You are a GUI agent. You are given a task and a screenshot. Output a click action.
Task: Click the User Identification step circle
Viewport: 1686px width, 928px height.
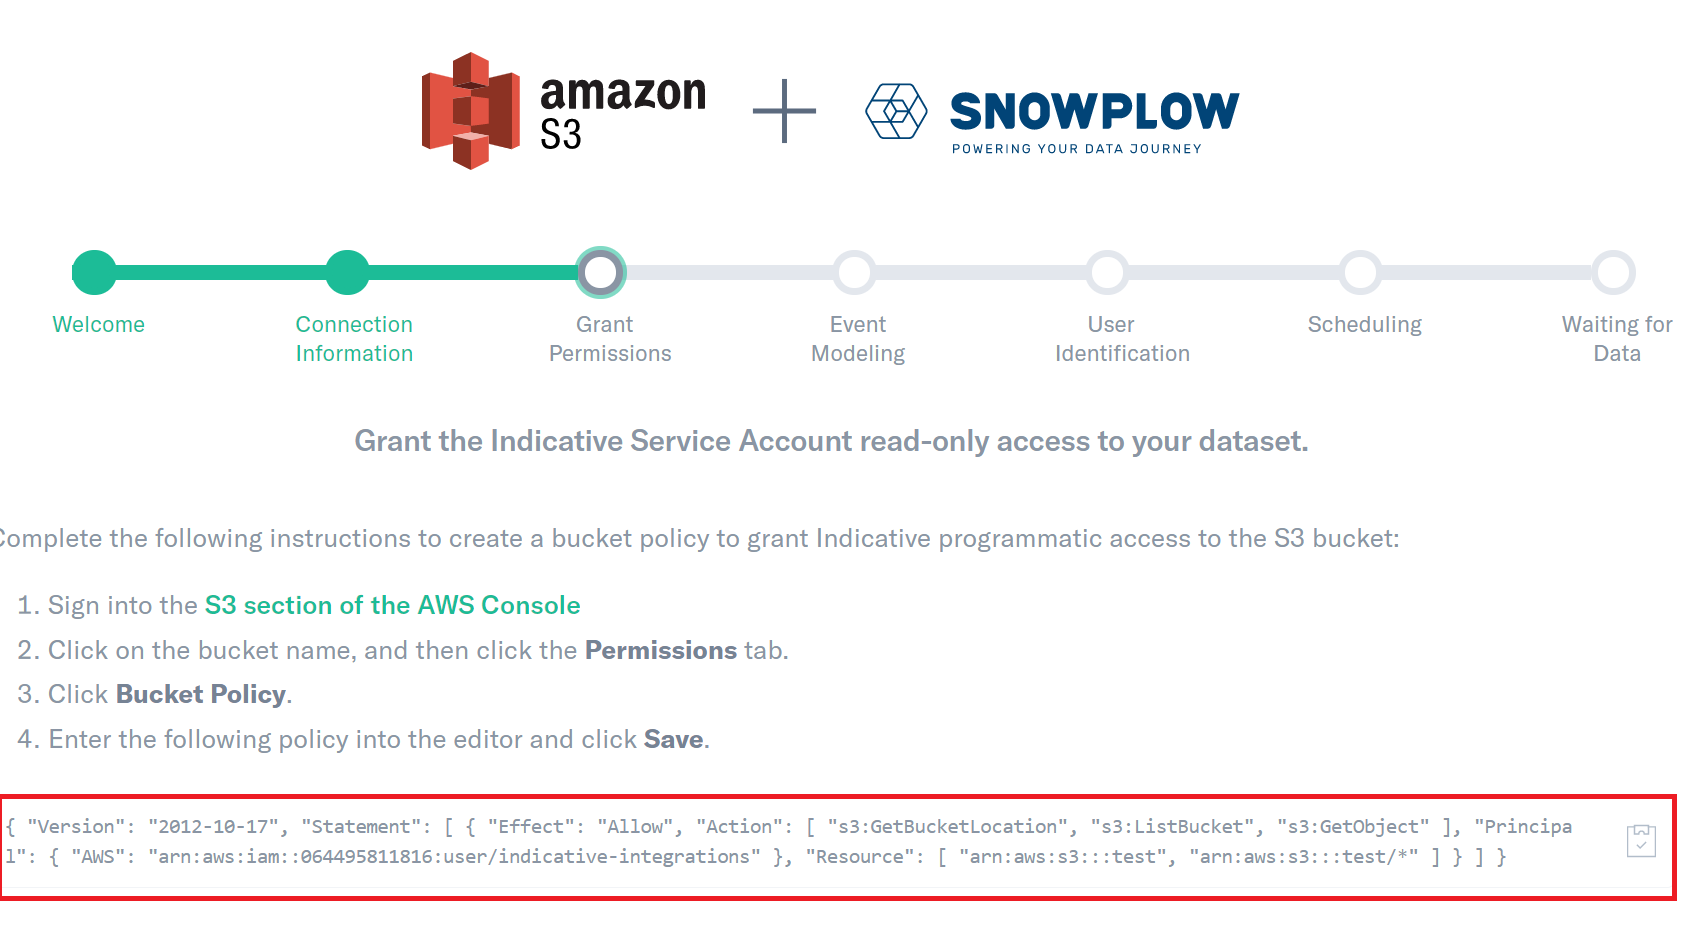coord(1108,272)
